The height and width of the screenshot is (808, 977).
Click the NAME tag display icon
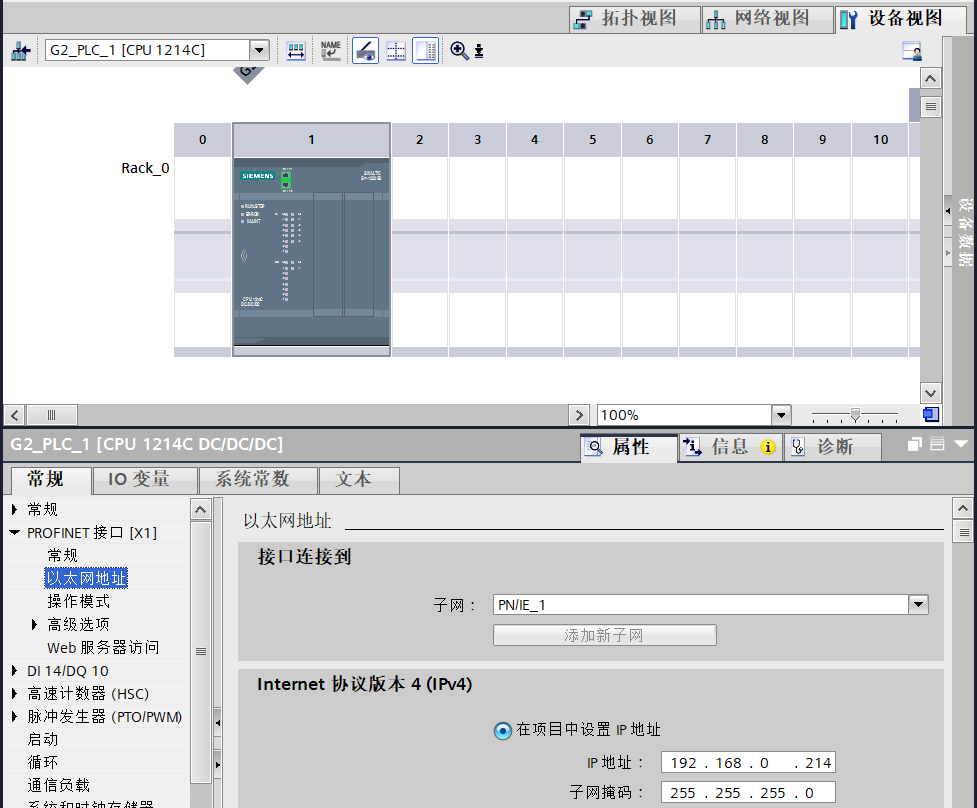331,51
